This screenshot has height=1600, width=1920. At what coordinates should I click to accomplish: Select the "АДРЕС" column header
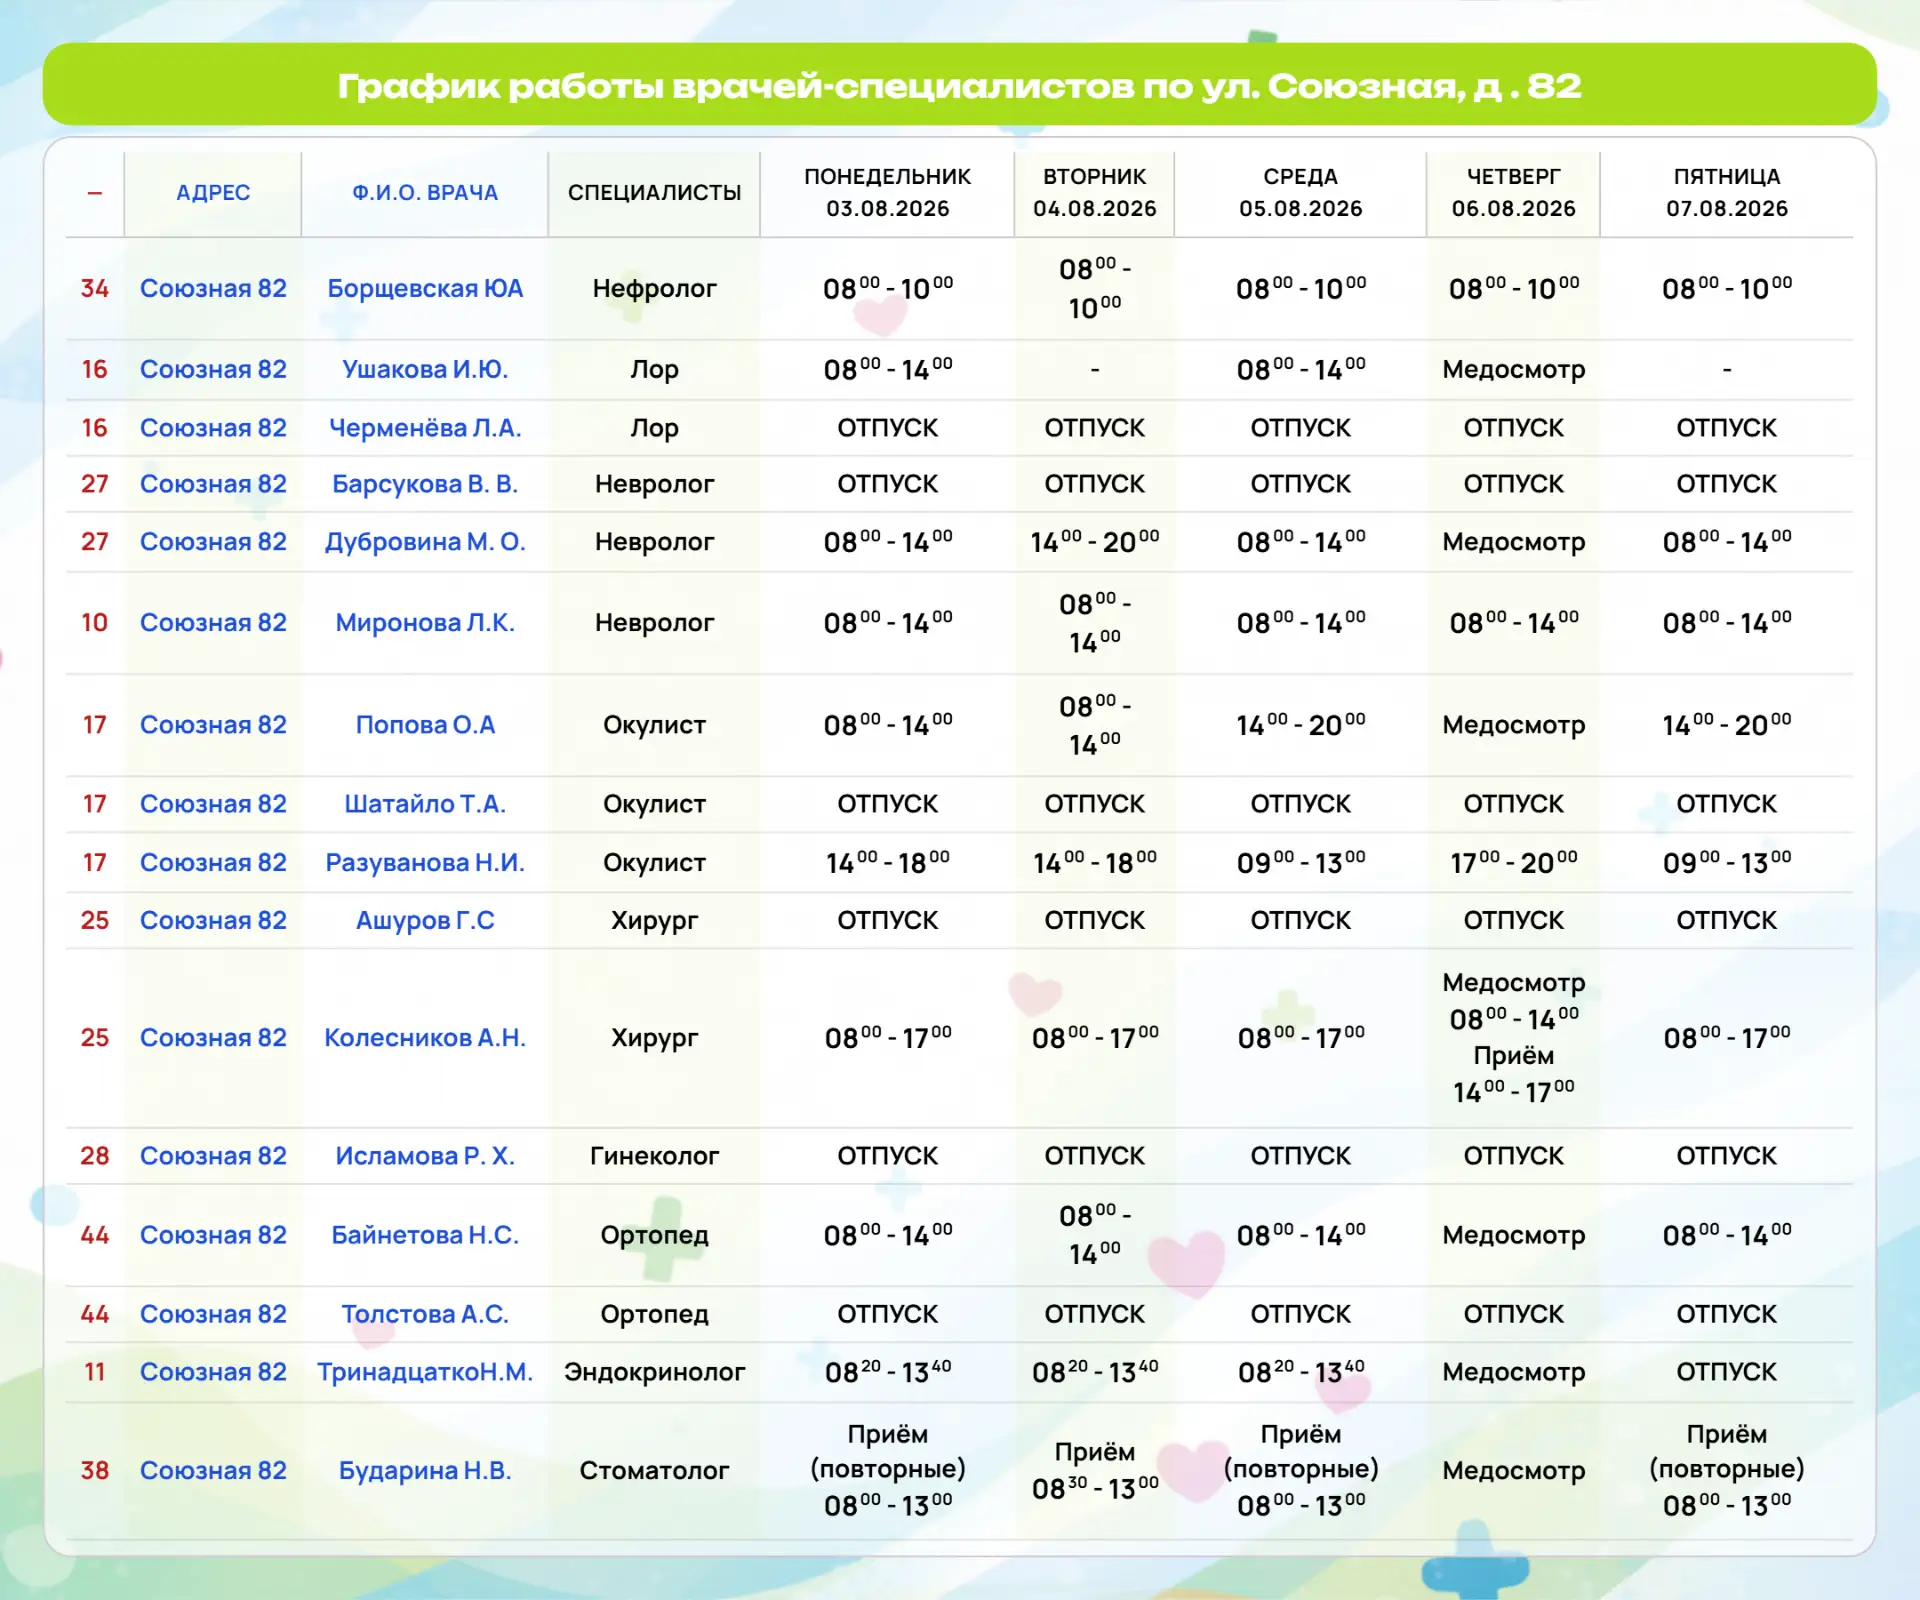(x=213, y=193)
